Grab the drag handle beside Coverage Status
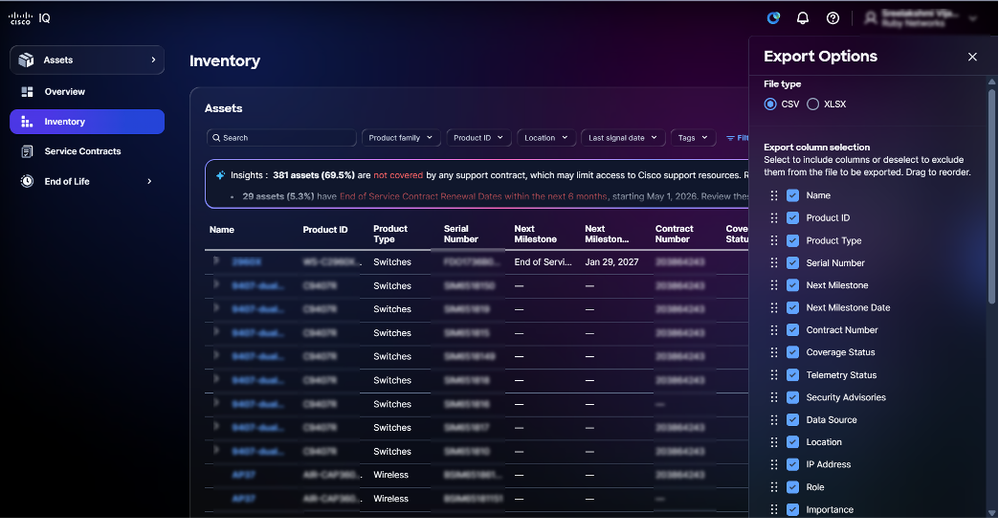Viewport: 999px width, 519px height. tap(774, 352)
